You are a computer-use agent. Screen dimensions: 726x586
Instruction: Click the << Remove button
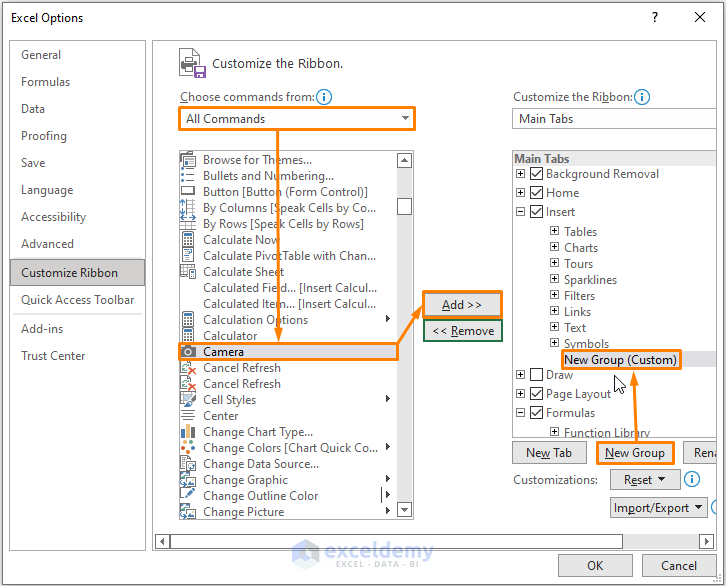click(463, 331)
